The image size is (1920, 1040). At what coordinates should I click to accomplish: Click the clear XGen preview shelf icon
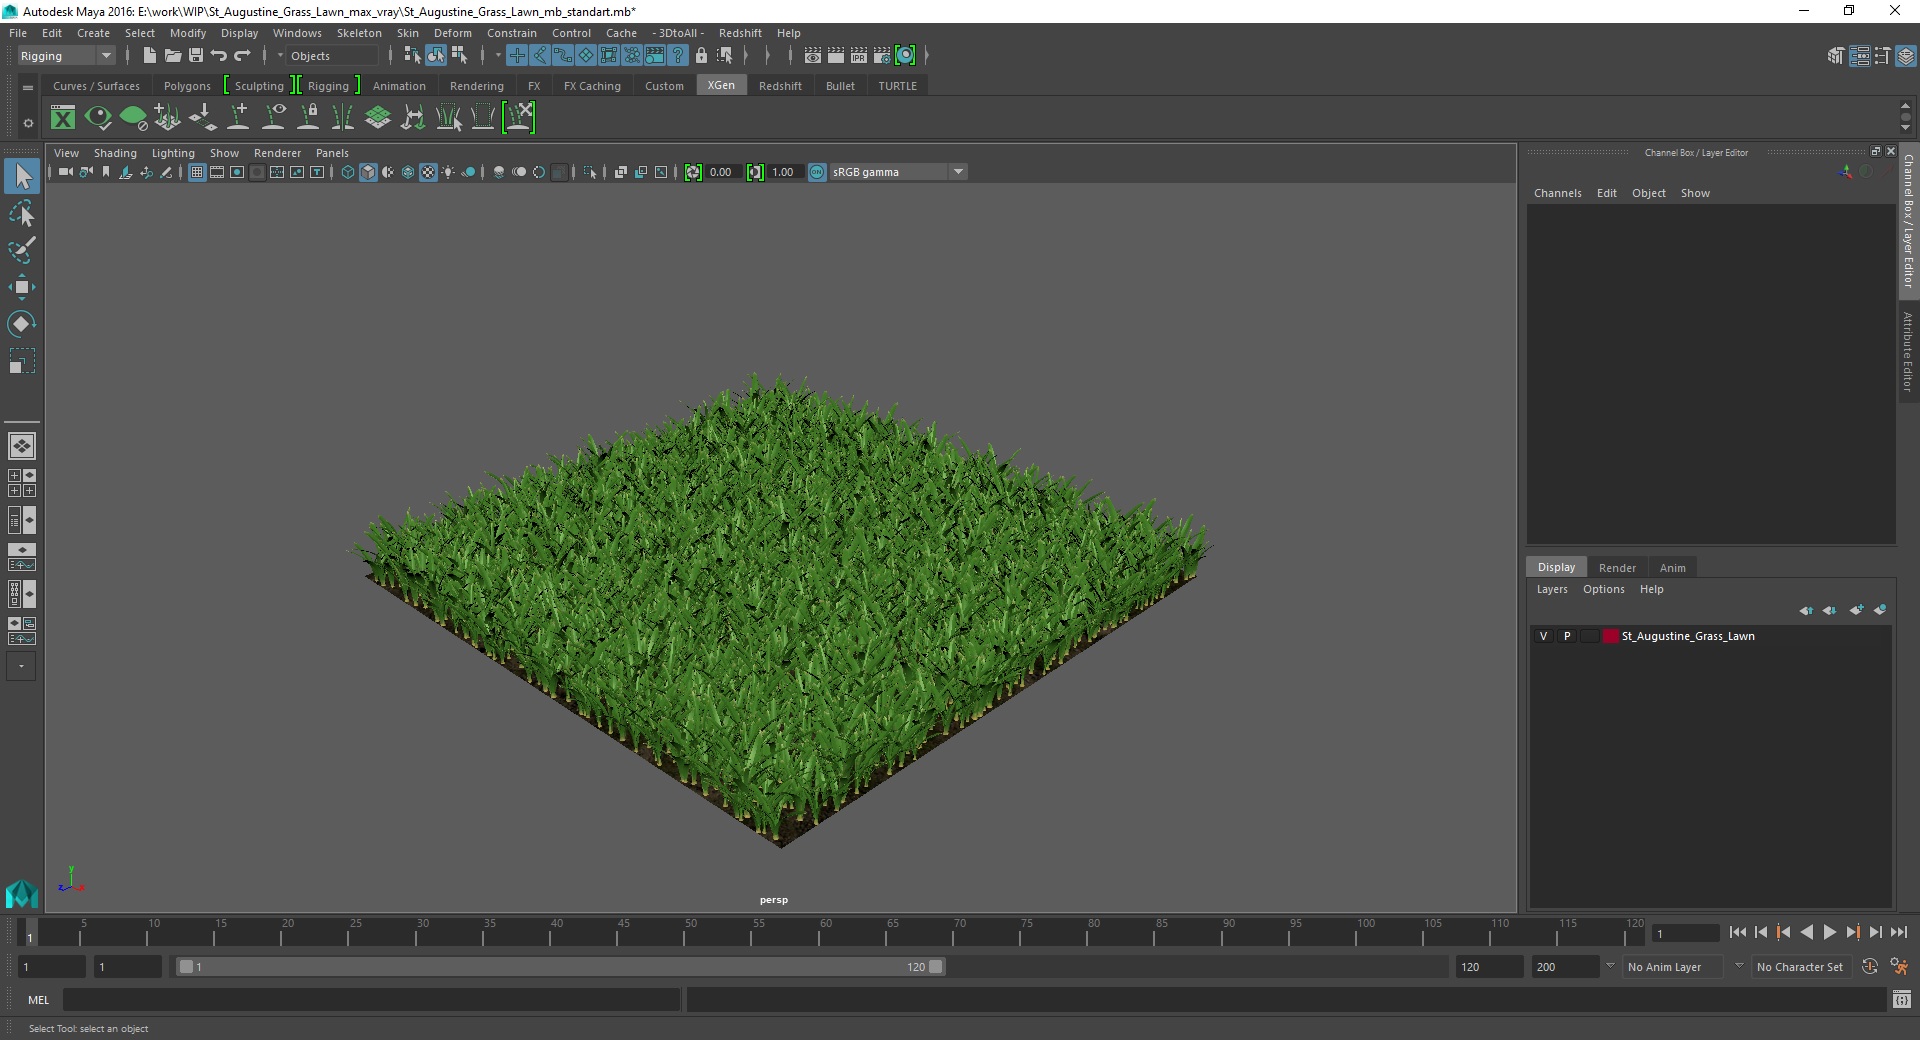[133, 118]
